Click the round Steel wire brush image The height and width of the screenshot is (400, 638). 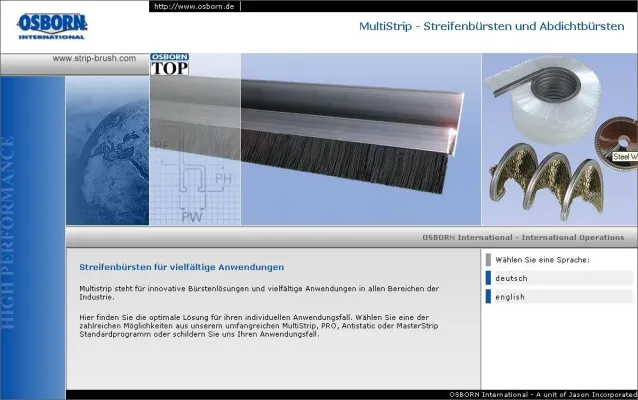click(x=617, y=143)
